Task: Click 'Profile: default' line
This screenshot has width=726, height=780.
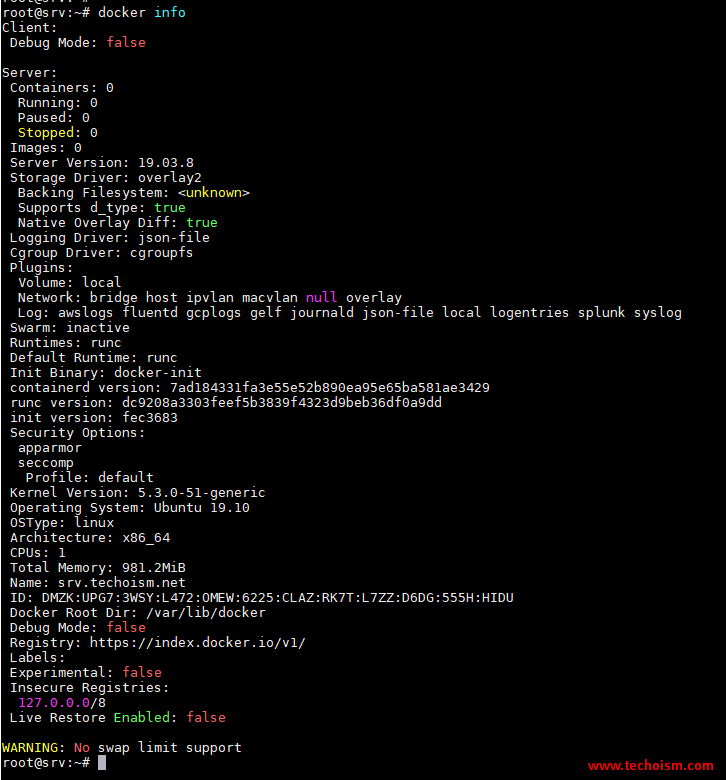Action: coord(90,478)
